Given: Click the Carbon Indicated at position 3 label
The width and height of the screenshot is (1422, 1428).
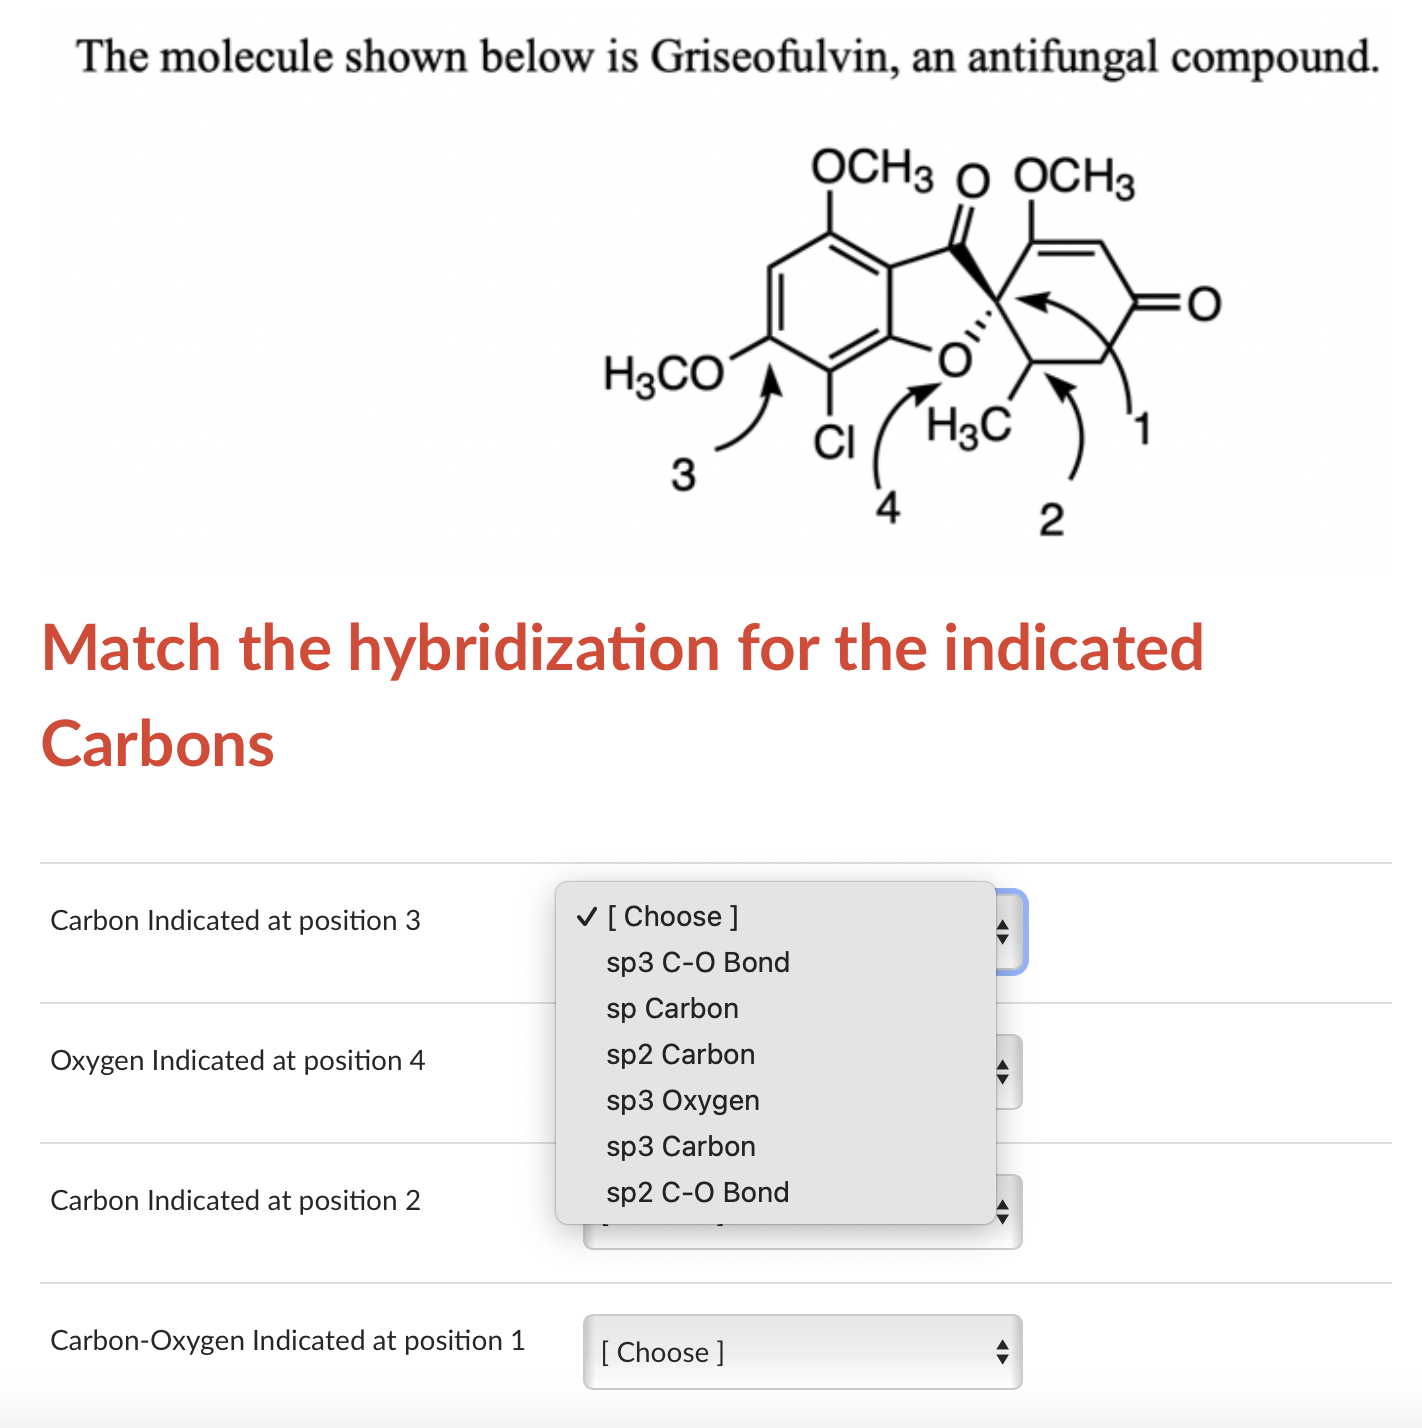Looking at the screenshot, I should pyautogui.click(x=236, y=920).
